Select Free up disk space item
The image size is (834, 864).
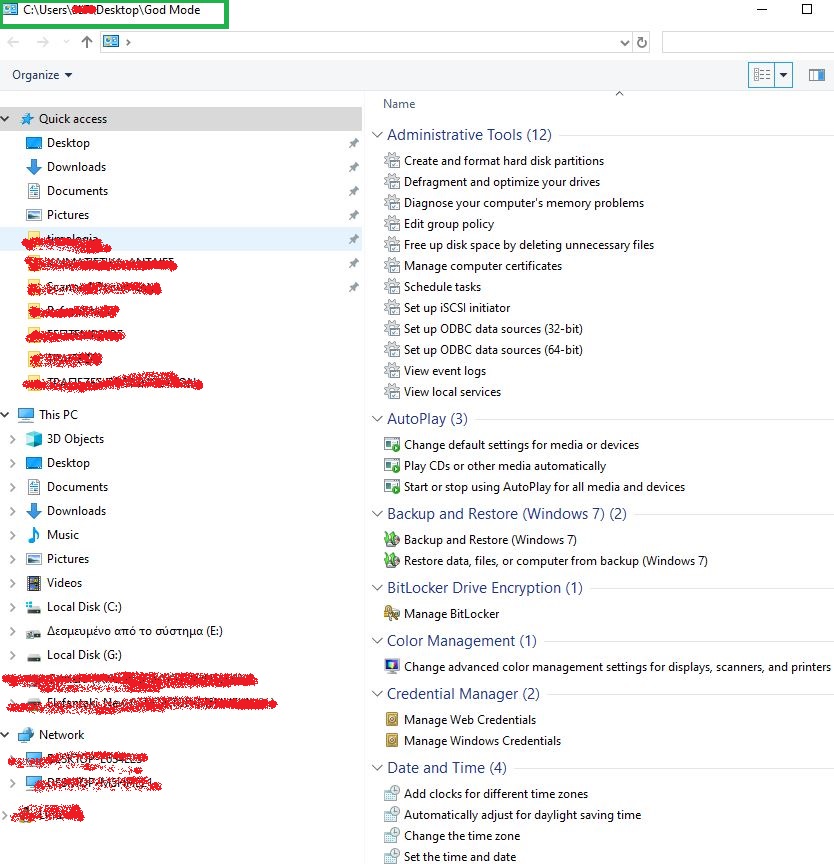point(529,245)
